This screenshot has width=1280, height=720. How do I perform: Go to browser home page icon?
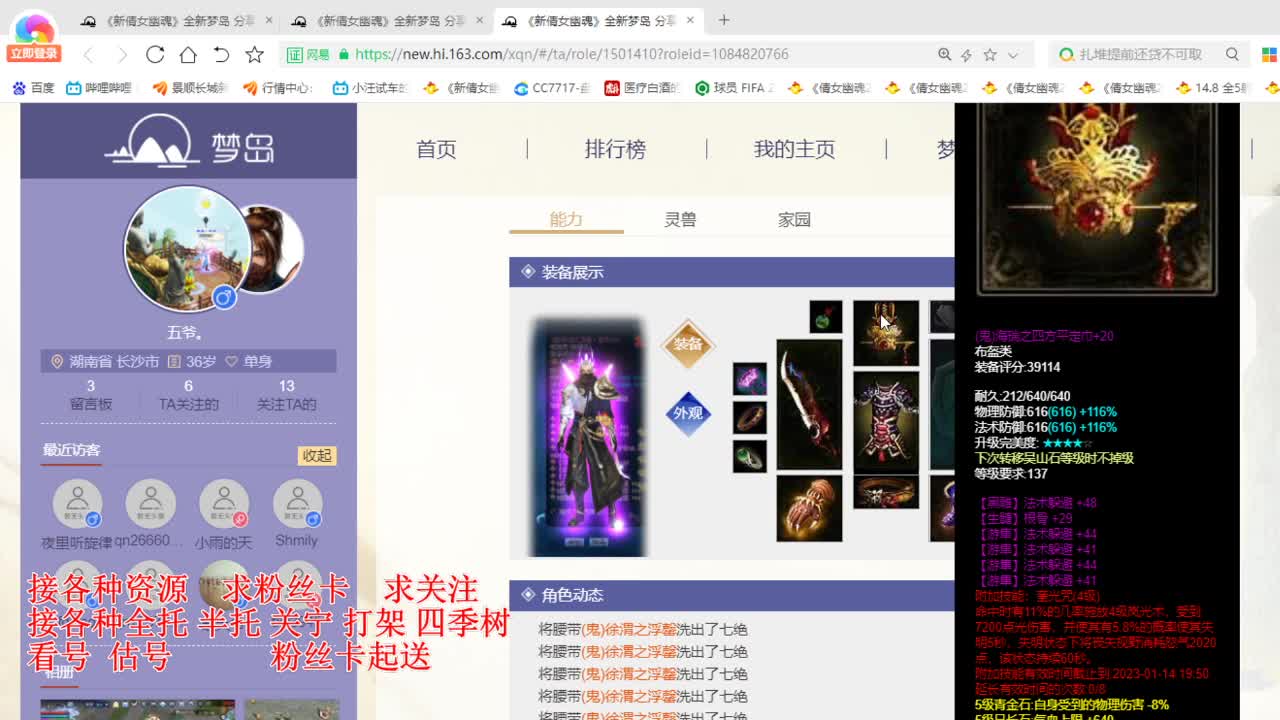pos(188,55)
